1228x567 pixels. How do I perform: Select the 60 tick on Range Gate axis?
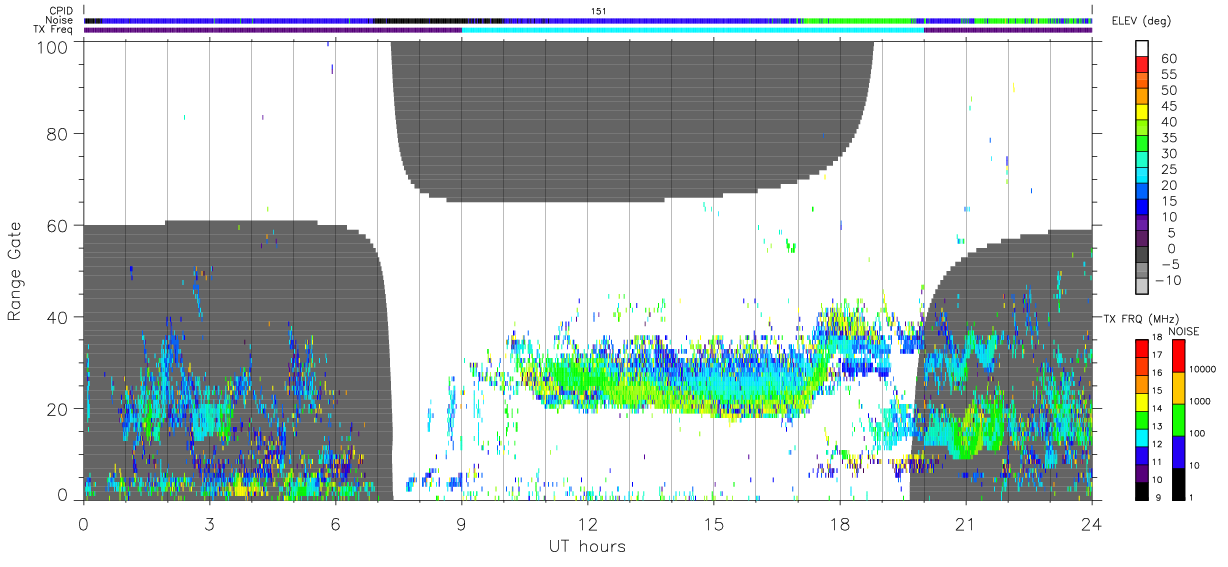click(x=57, y=226)
